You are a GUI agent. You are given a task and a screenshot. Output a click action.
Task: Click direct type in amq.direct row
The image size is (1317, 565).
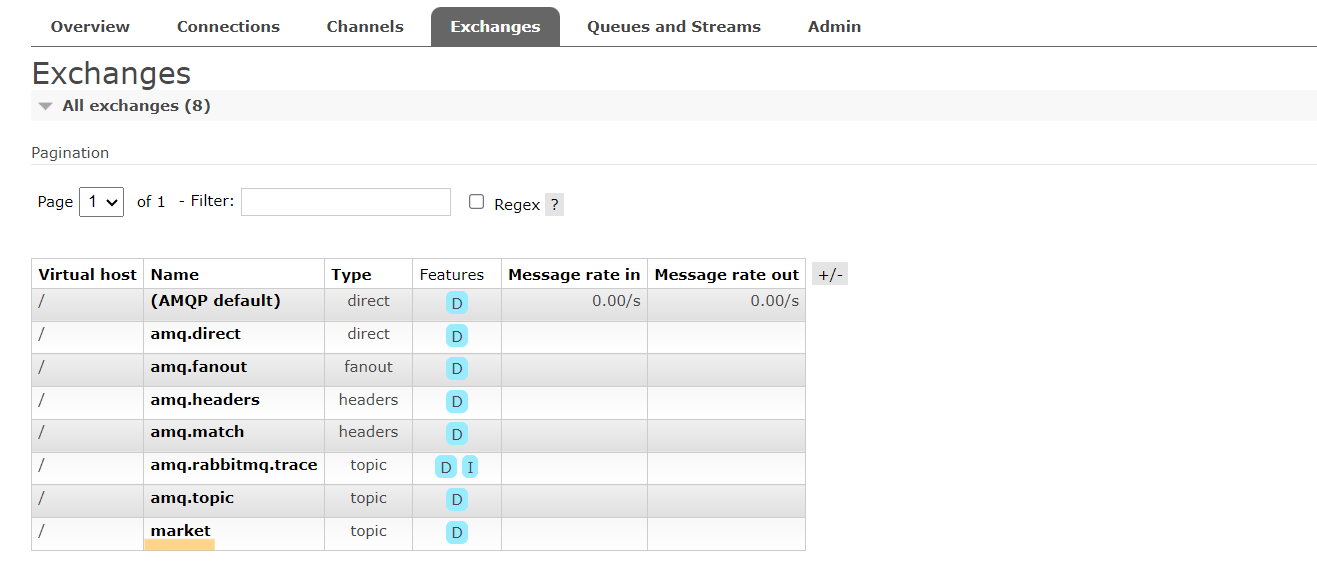[x=368, y=334]
